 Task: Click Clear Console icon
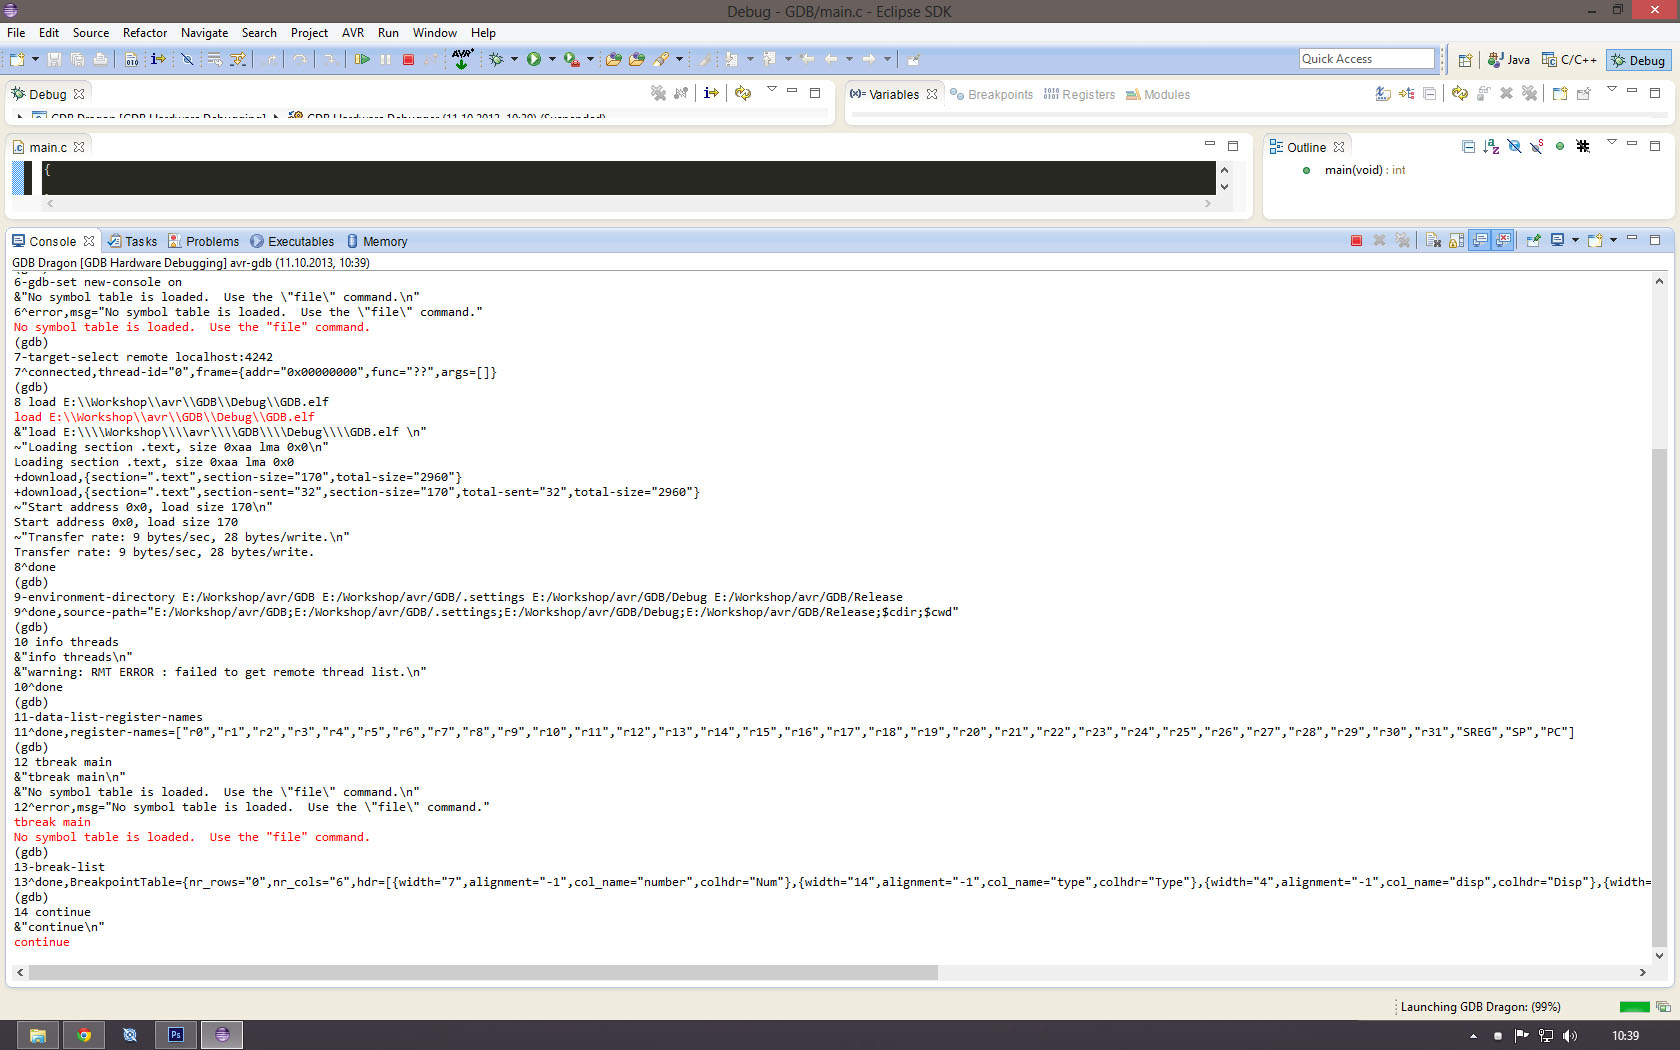pos(1433,241)
